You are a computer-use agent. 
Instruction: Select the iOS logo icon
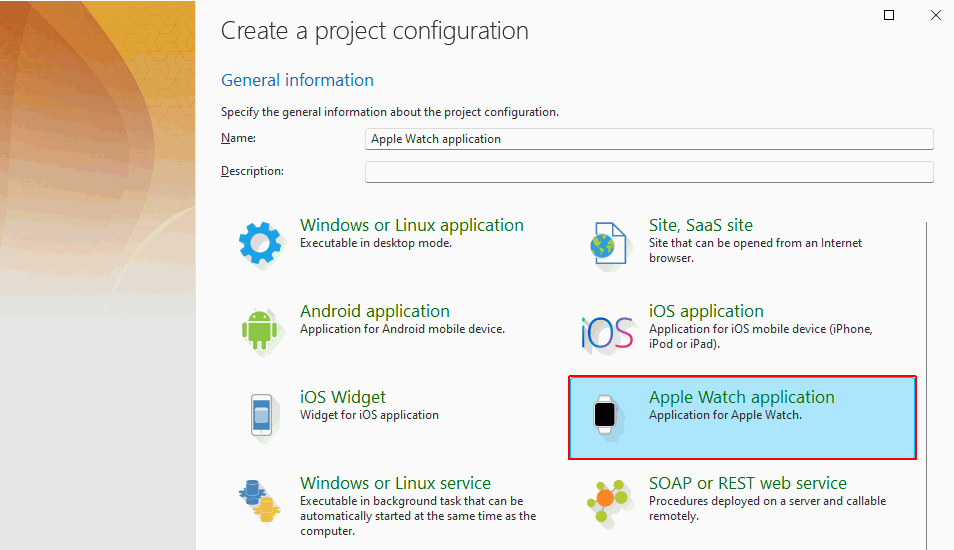pyautogui.click(x=607, y=333)
